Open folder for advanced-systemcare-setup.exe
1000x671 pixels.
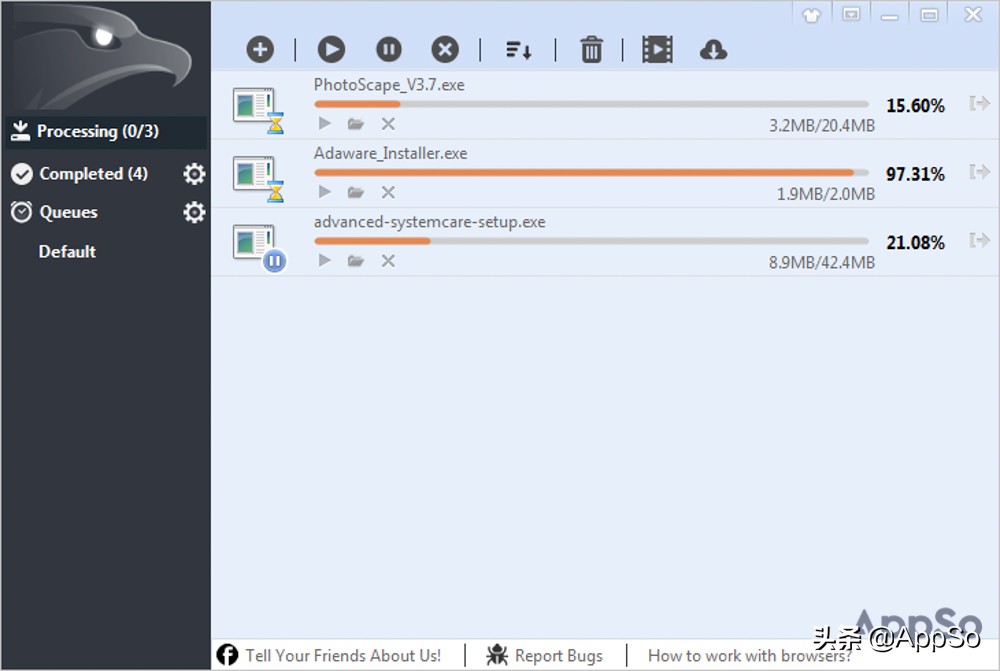click(355, 260)
